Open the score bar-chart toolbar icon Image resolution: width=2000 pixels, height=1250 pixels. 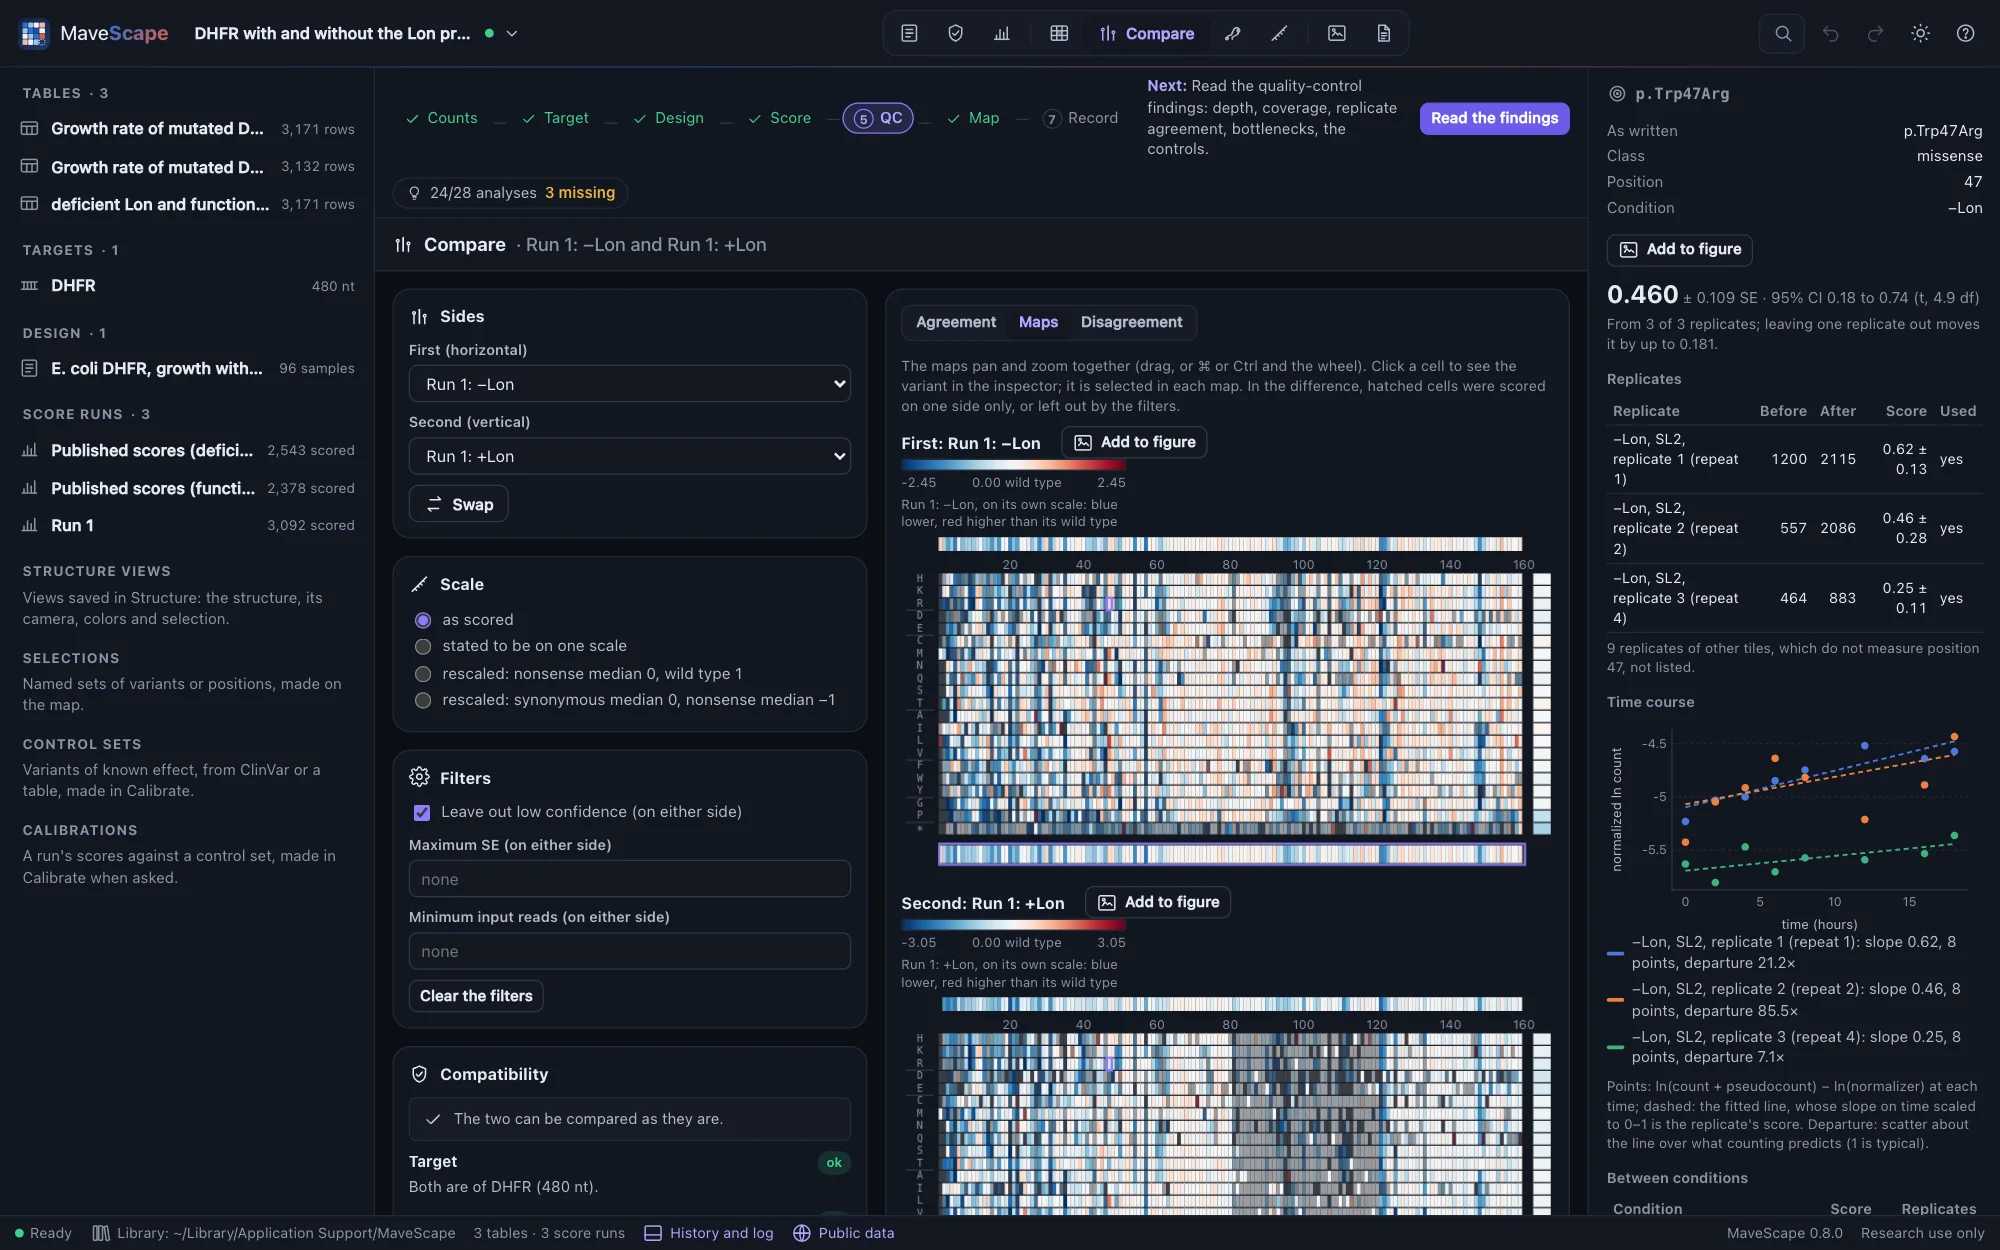pyautogui.click(x=1001, y=33)
